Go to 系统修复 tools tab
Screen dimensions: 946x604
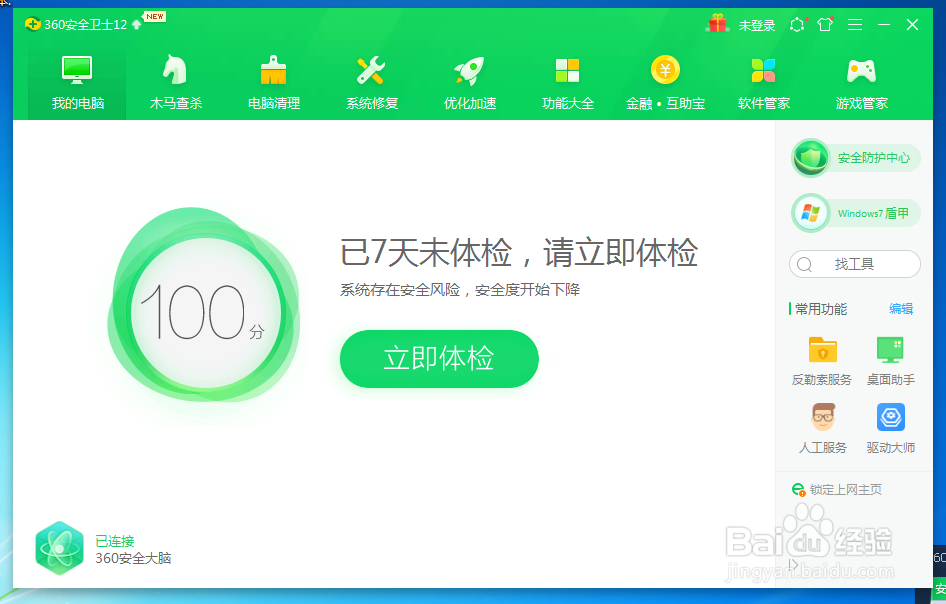pos(372,83)
